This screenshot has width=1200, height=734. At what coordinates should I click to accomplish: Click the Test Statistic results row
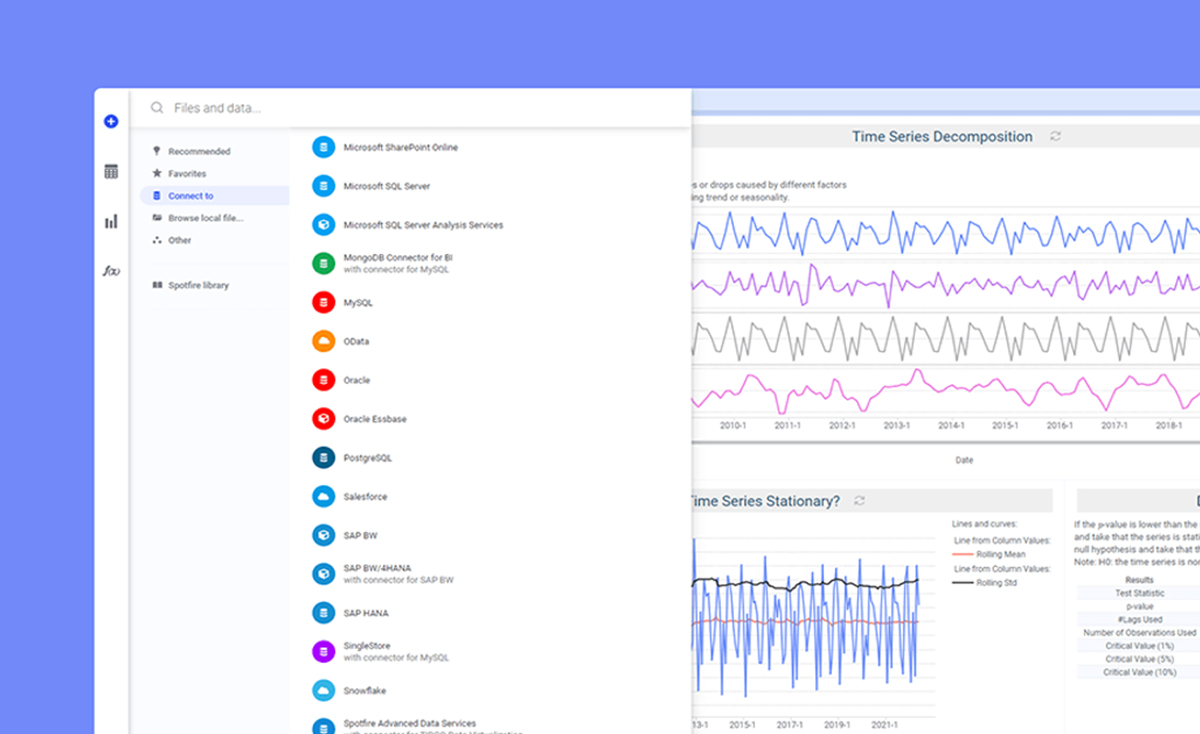(x=1139, y=593)
